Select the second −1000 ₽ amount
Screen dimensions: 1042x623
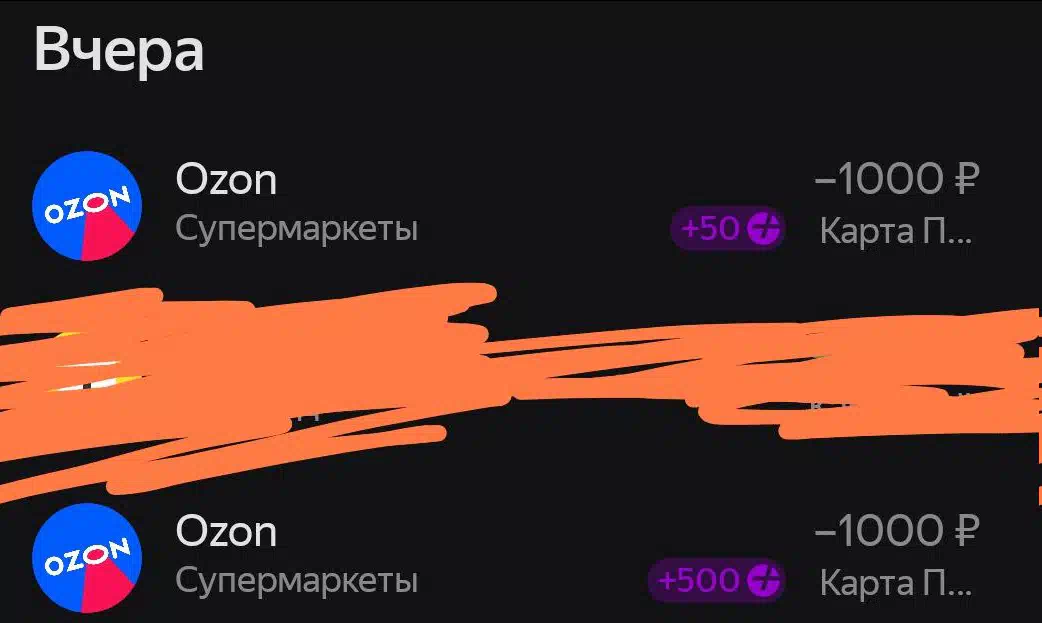click(x=897, y=530)
